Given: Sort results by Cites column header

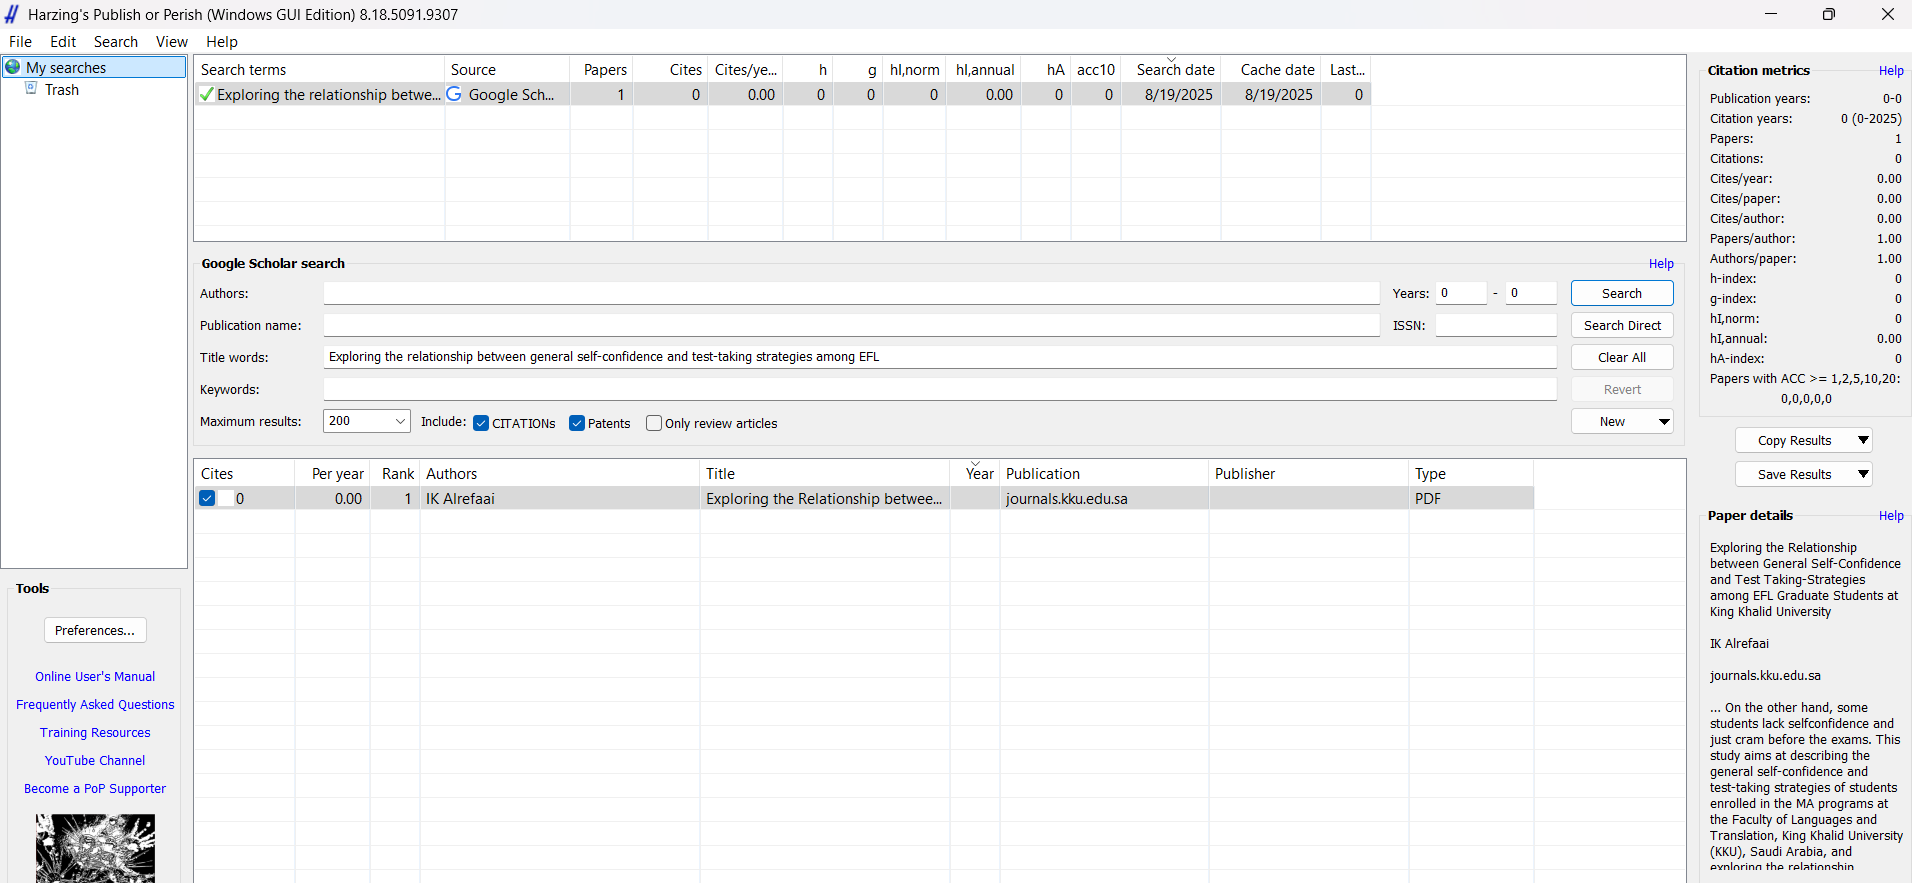Looking at the screenshot, I should pos(244,474).
